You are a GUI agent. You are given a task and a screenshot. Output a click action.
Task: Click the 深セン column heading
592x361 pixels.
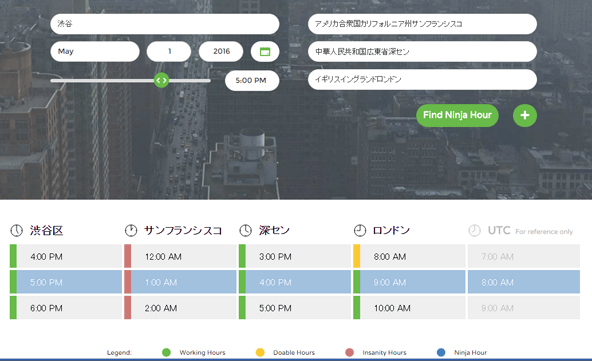[274, 230]
